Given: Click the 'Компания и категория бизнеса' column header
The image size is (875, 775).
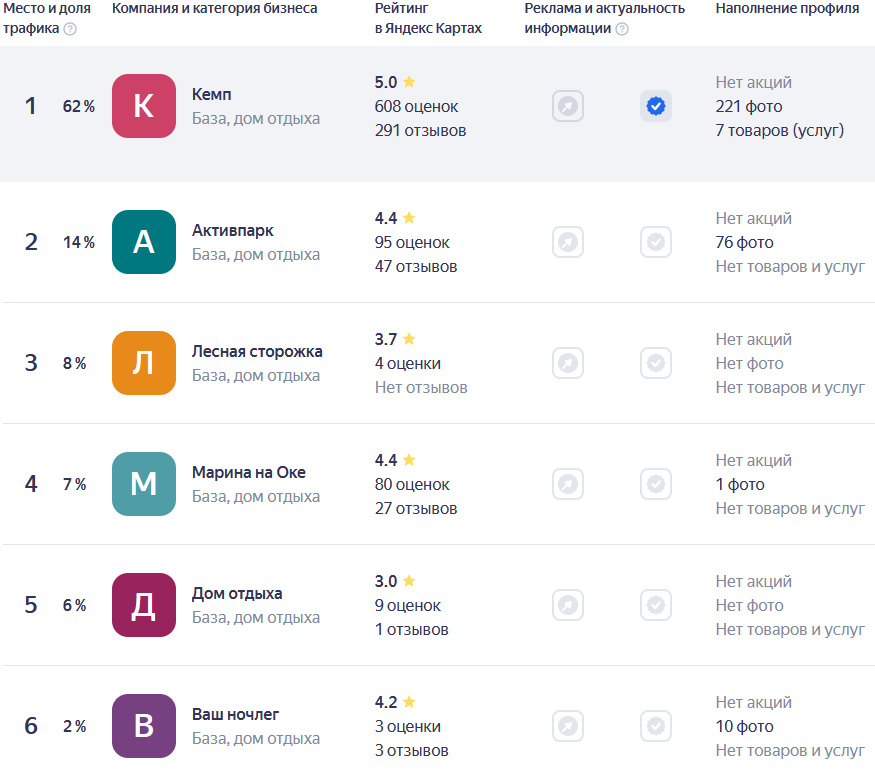Looking at the screenshot, I should 215,9.
